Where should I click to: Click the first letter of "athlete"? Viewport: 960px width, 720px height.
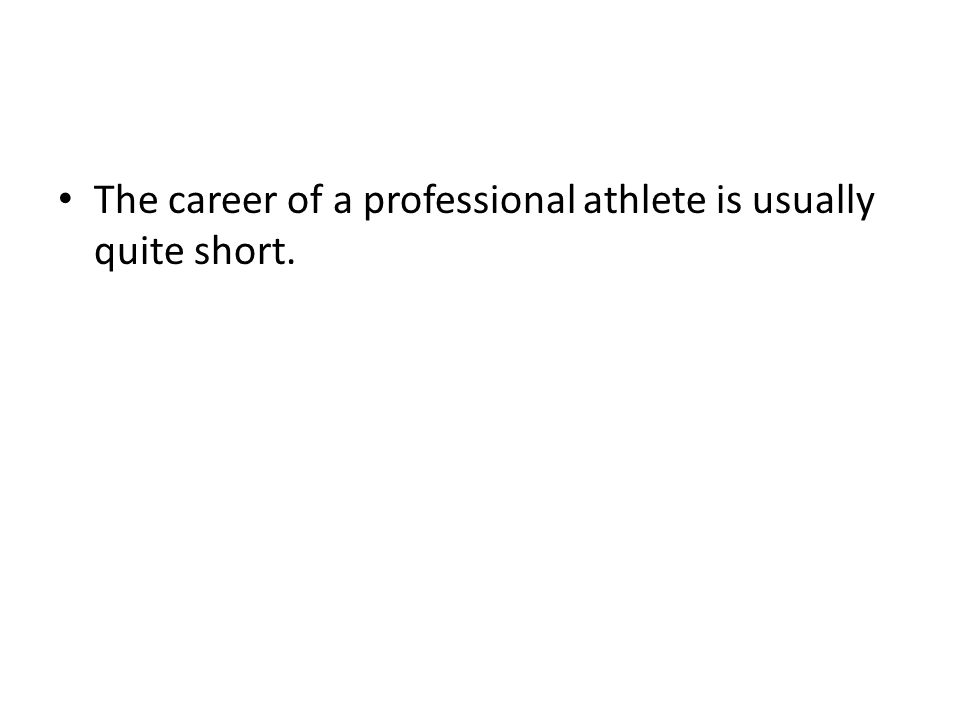point(593,203)
